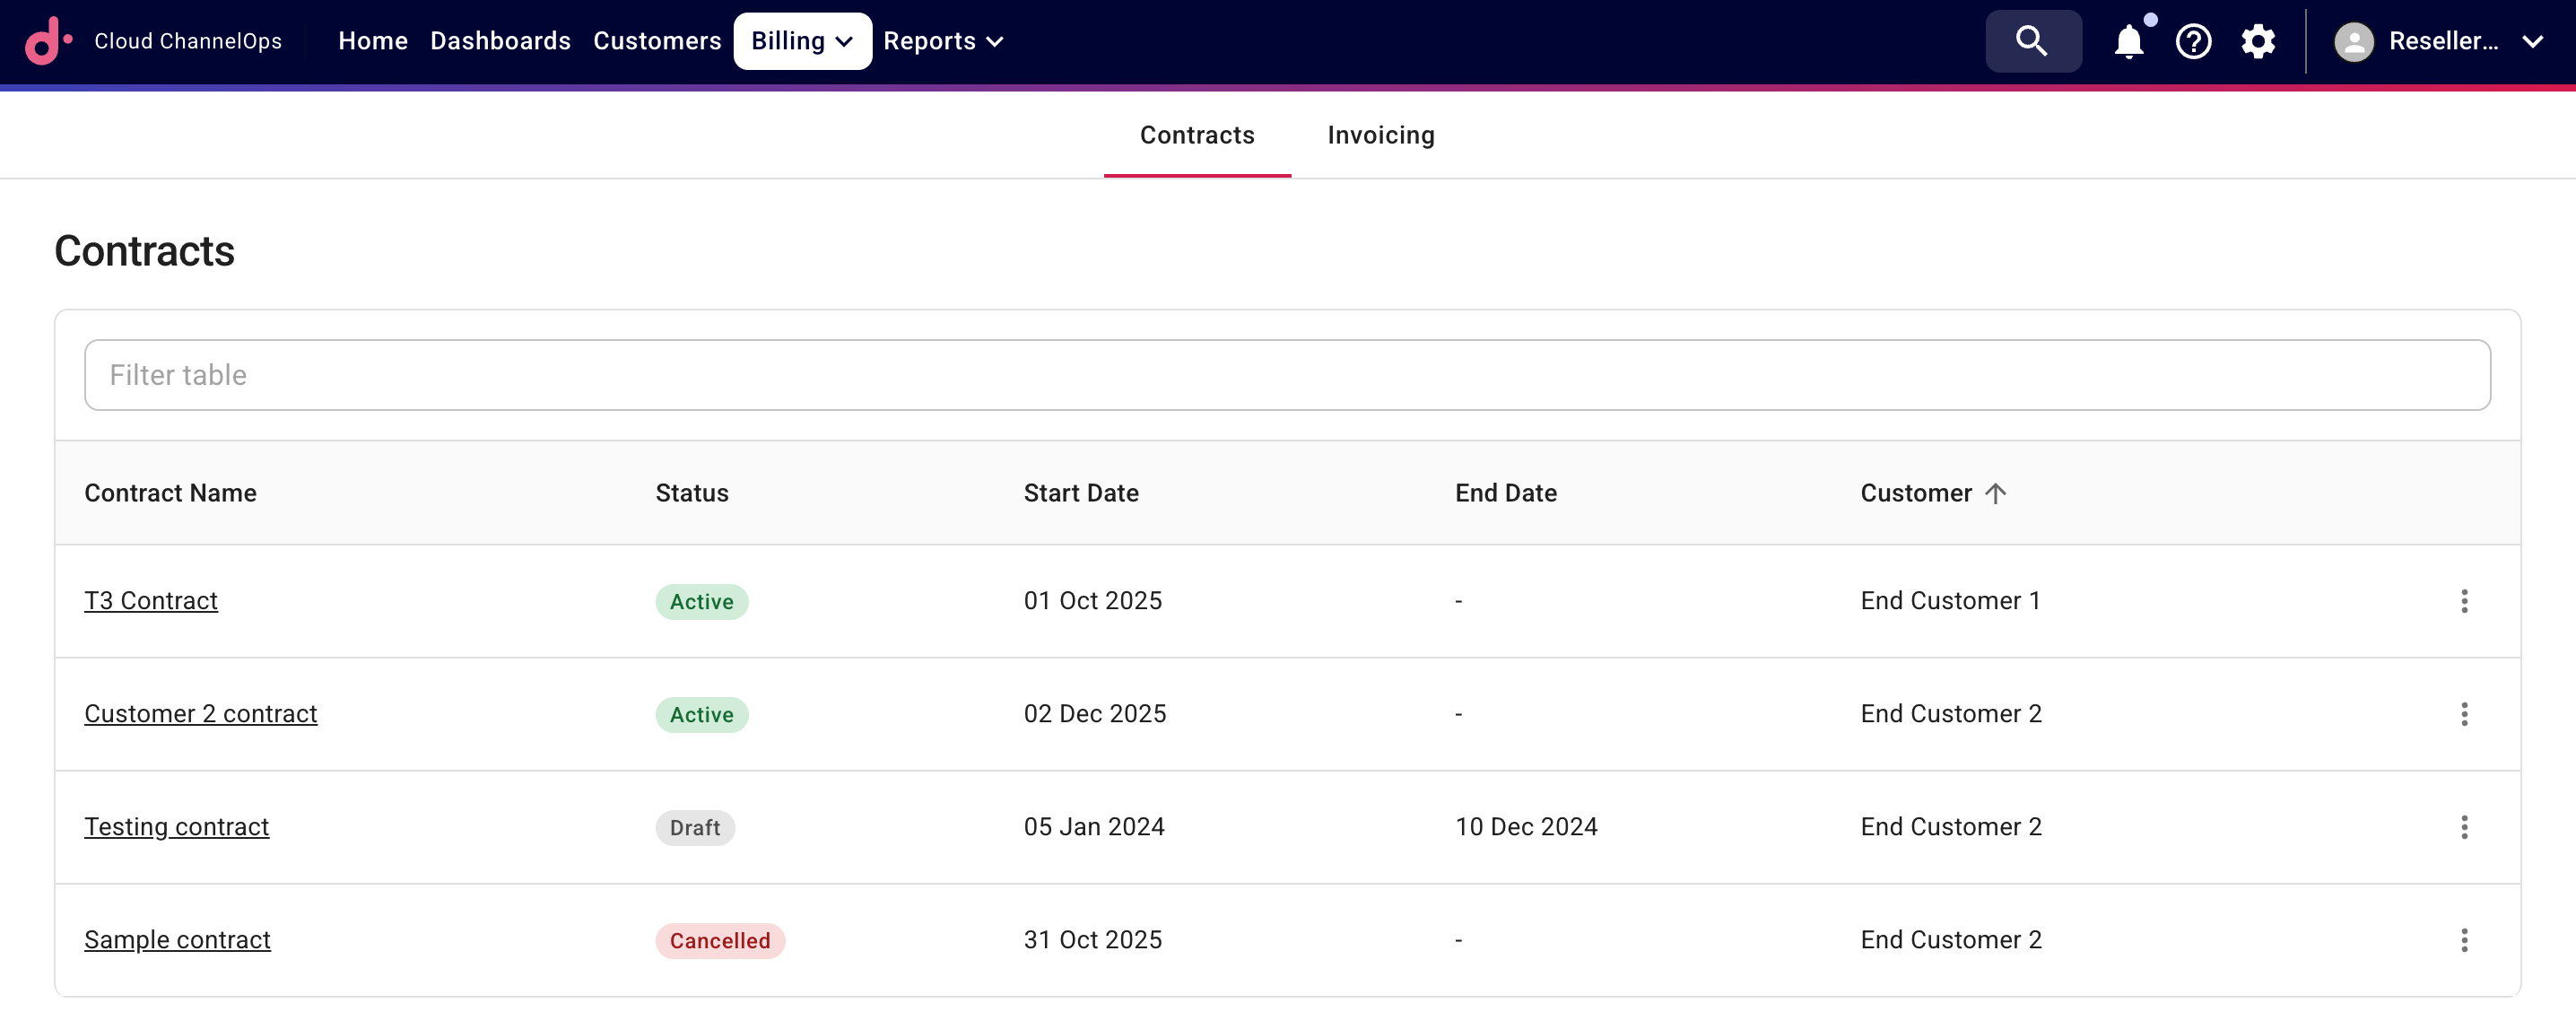This screenshot has width=2576, height=1012.
Task: Click the Cloud ChannelOps logo icon
Action: tap(48, 41)
